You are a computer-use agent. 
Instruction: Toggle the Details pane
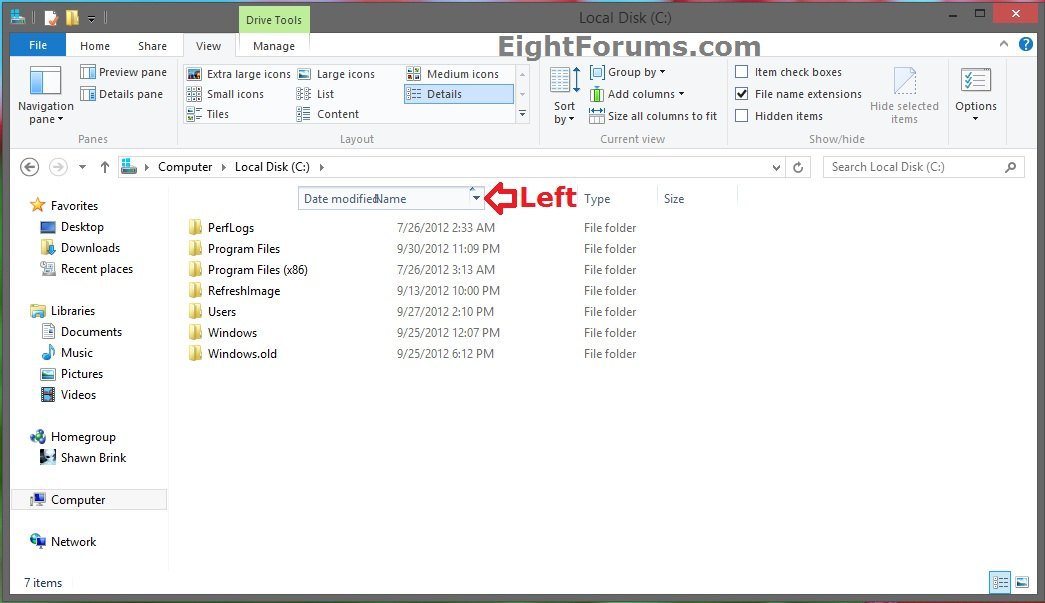(x=121, y=94)
